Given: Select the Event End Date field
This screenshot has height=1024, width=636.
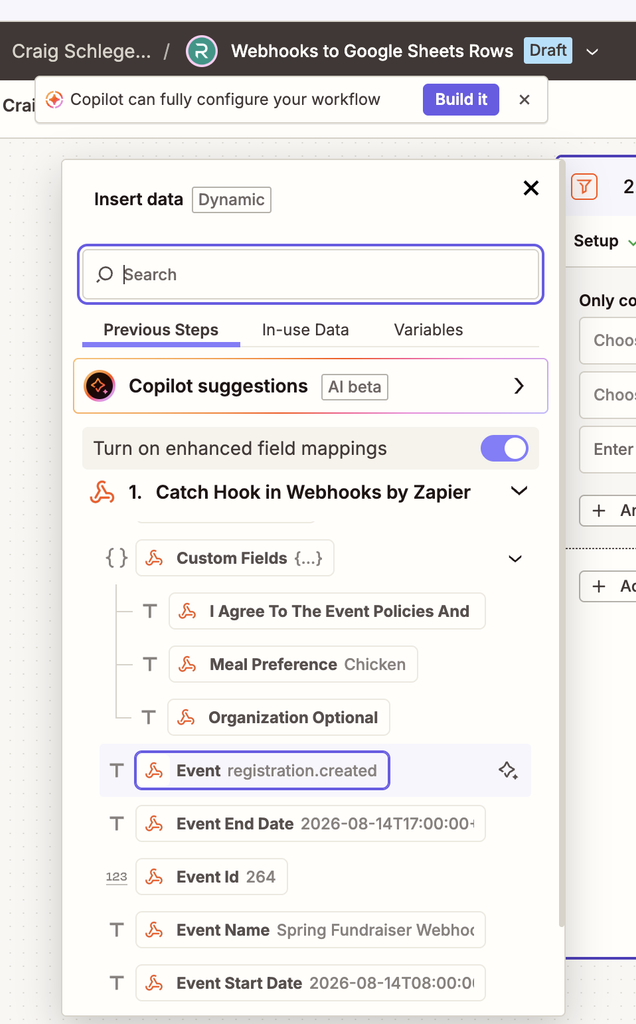Looking at the screenshot, I should pos(311,824).
